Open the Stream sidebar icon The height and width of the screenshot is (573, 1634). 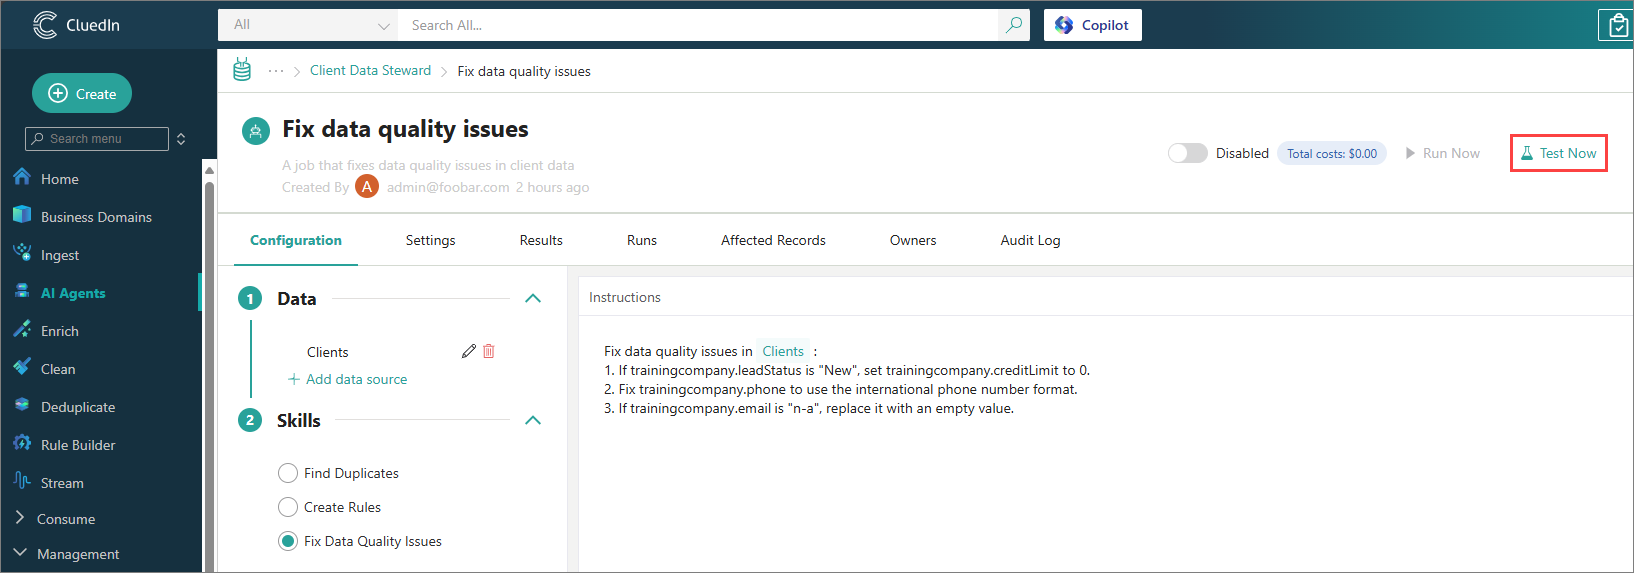22,482
